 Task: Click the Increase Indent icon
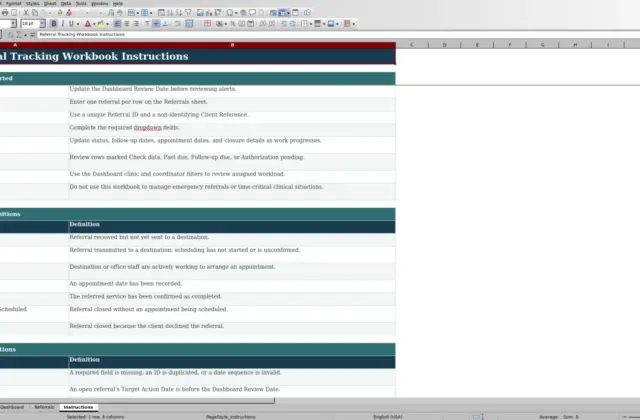(284, 24)
